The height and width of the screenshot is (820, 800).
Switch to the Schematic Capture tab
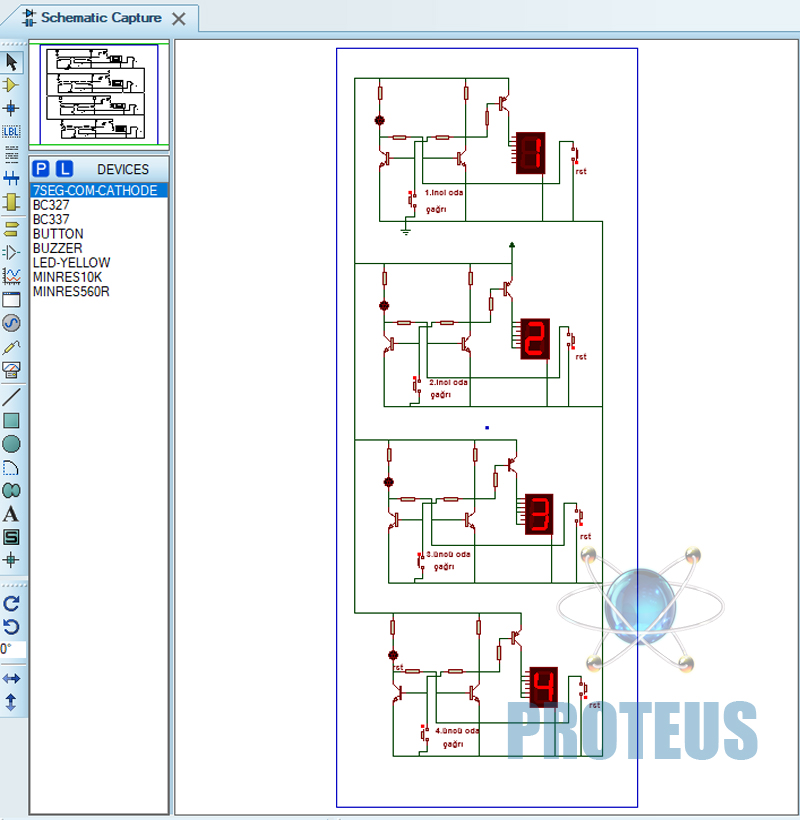[x=99, y=18]
